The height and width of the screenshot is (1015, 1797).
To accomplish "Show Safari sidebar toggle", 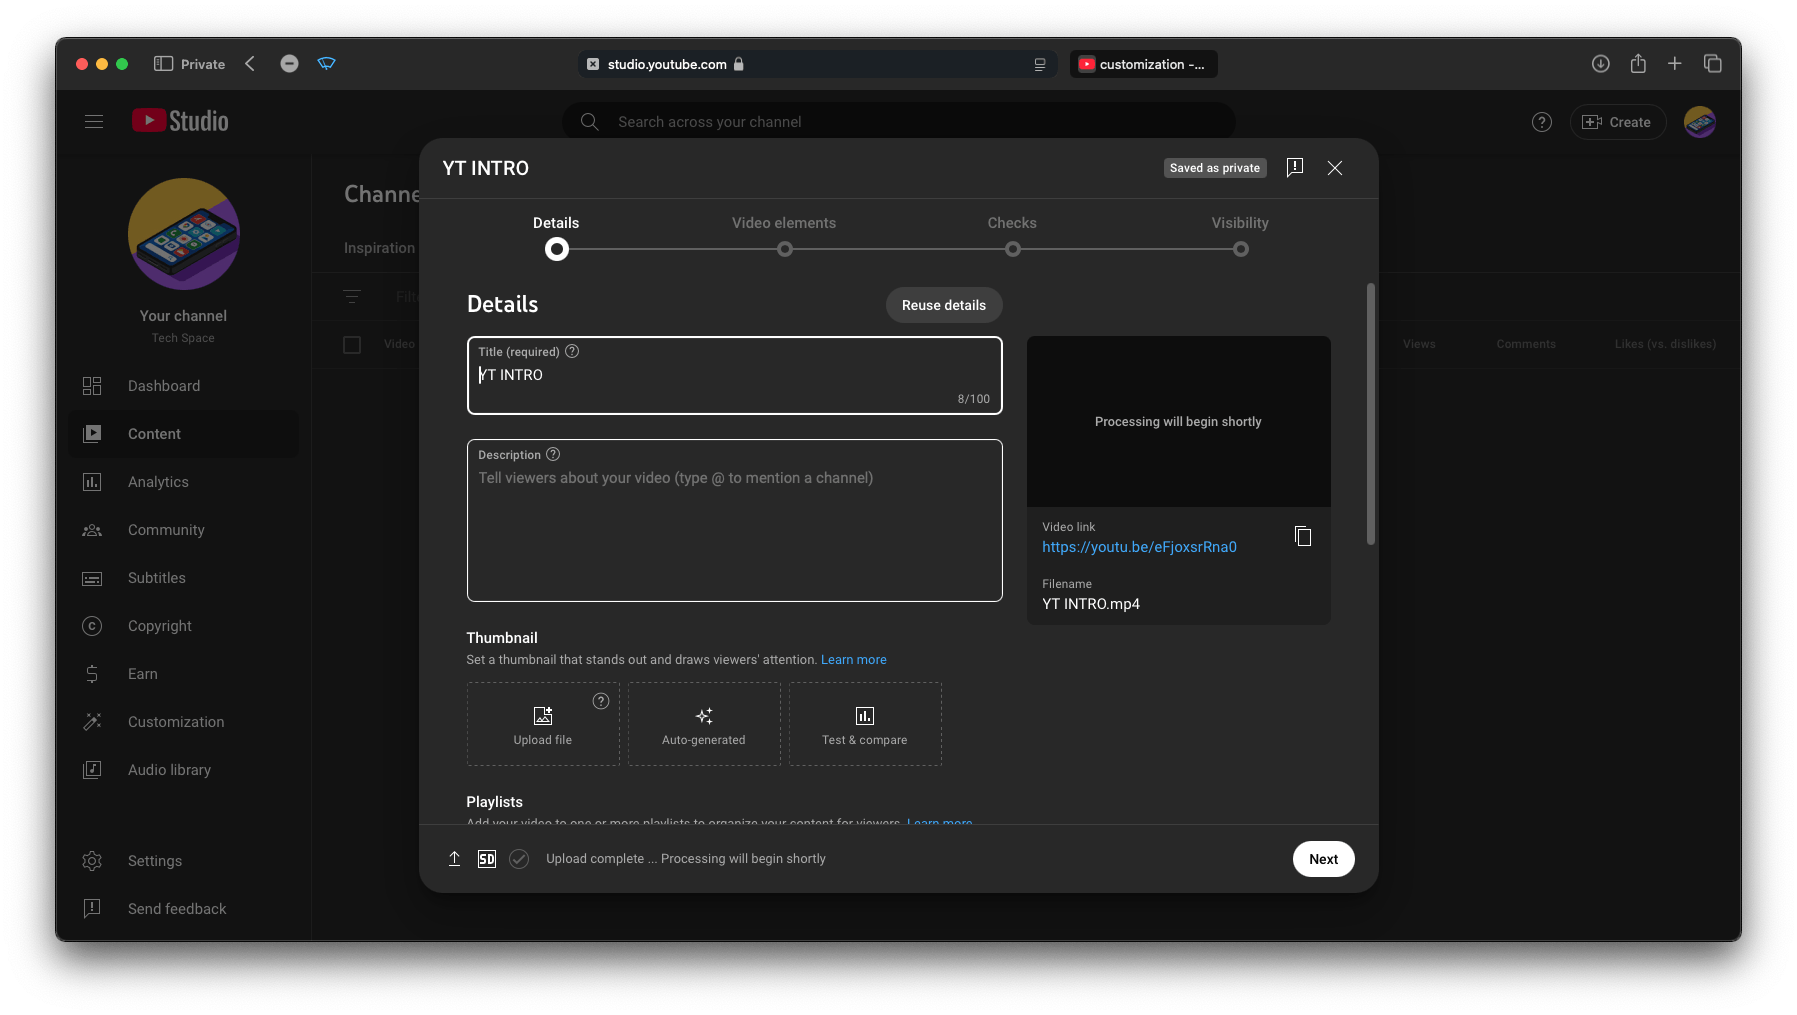I will (163, 64).
